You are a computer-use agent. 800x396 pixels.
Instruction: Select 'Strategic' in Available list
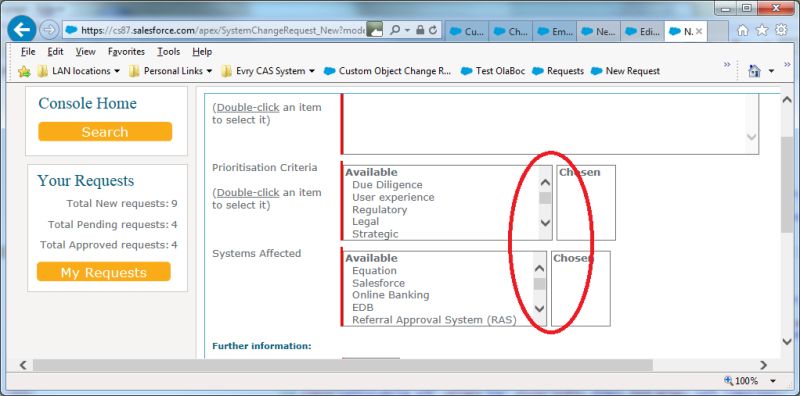375,234
